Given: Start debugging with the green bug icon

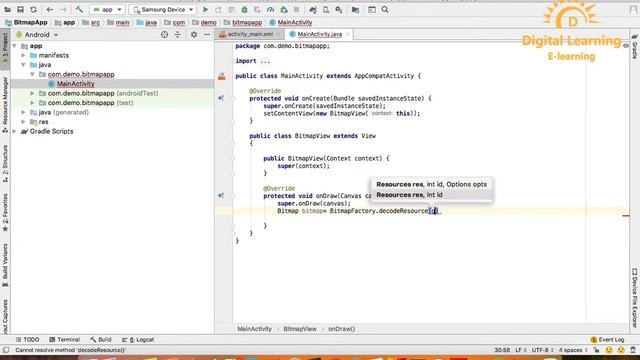Looking at the screenshot, I should point(244,9).
